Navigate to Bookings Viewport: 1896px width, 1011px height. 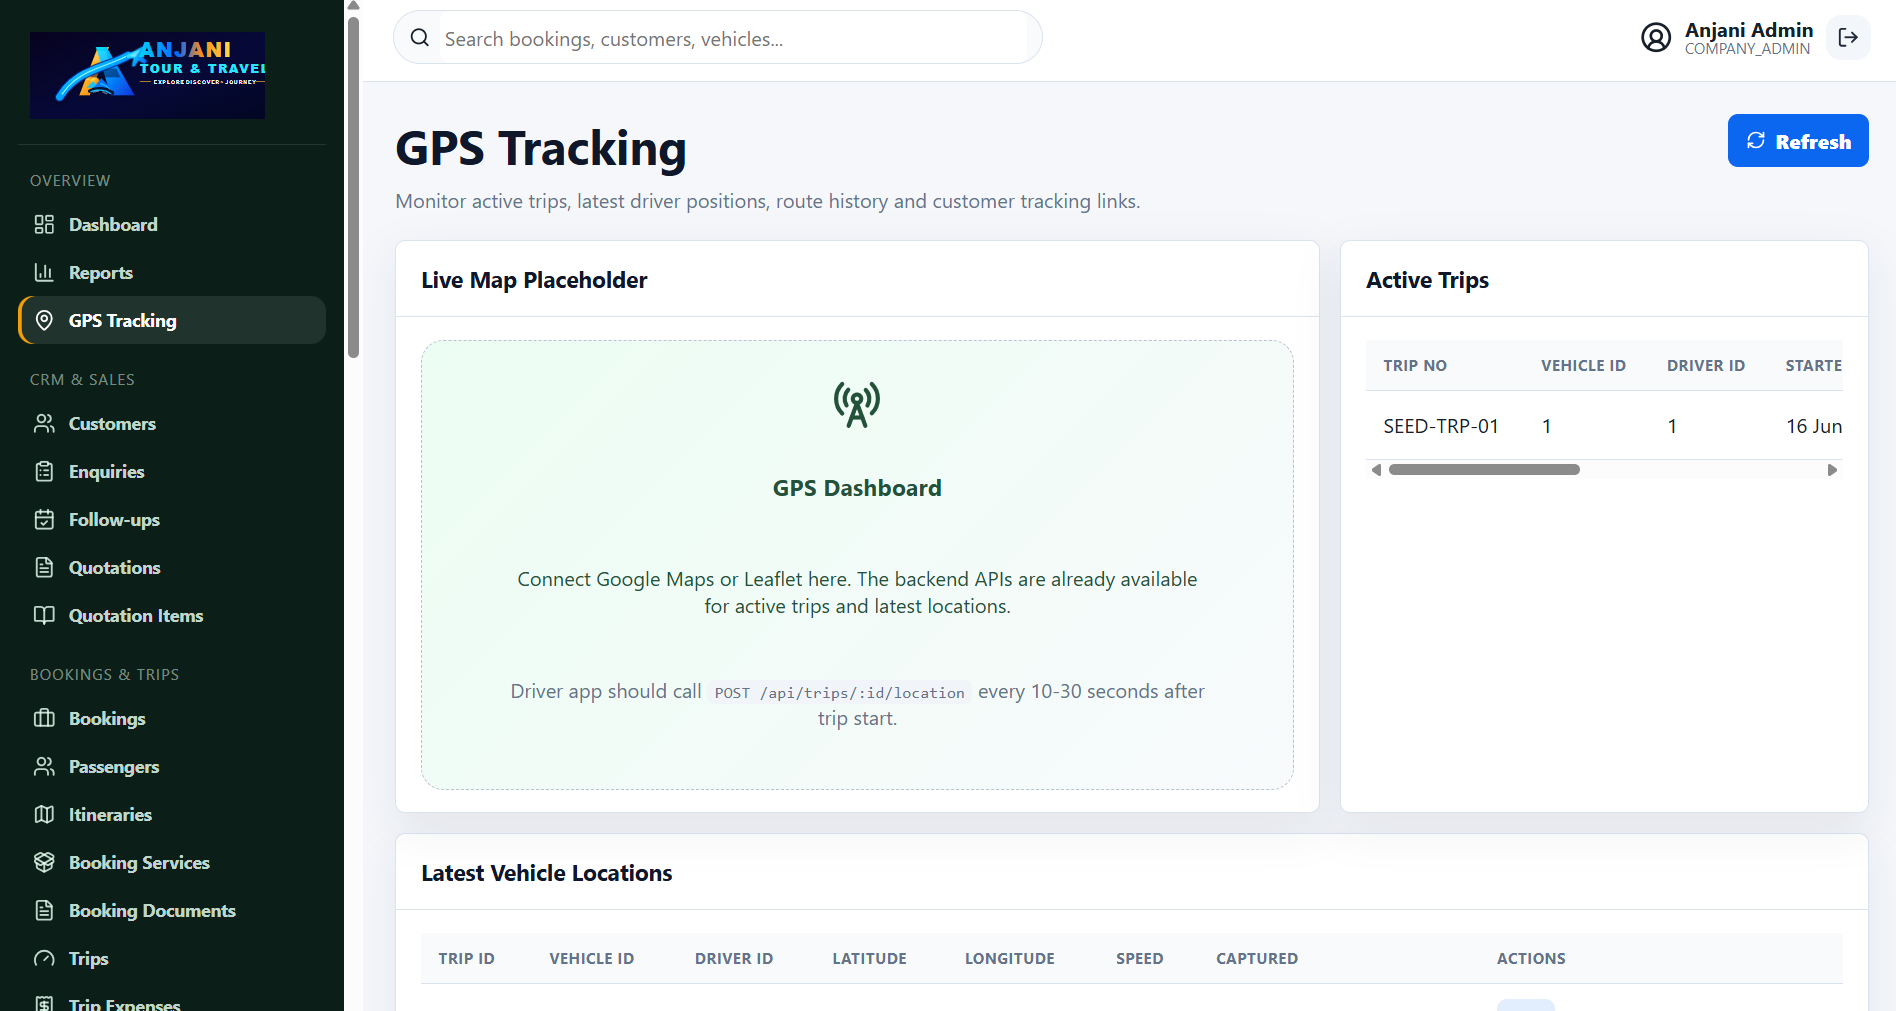pos(172,718)
